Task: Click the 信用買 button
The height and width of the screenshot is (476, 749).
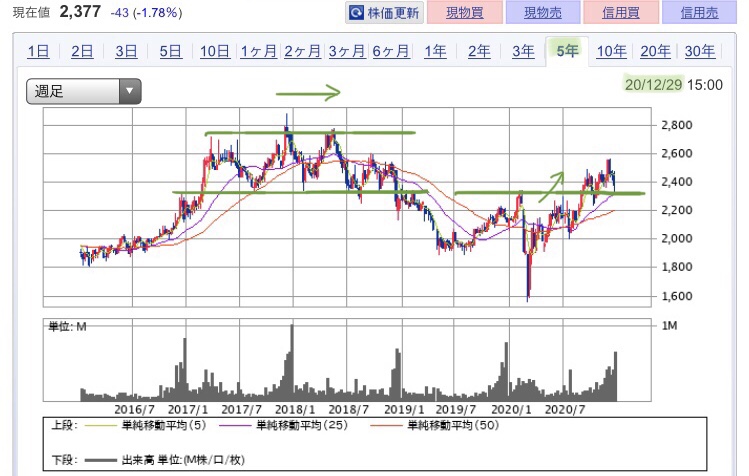Action: pyautogui.click(x=621, y=12)
